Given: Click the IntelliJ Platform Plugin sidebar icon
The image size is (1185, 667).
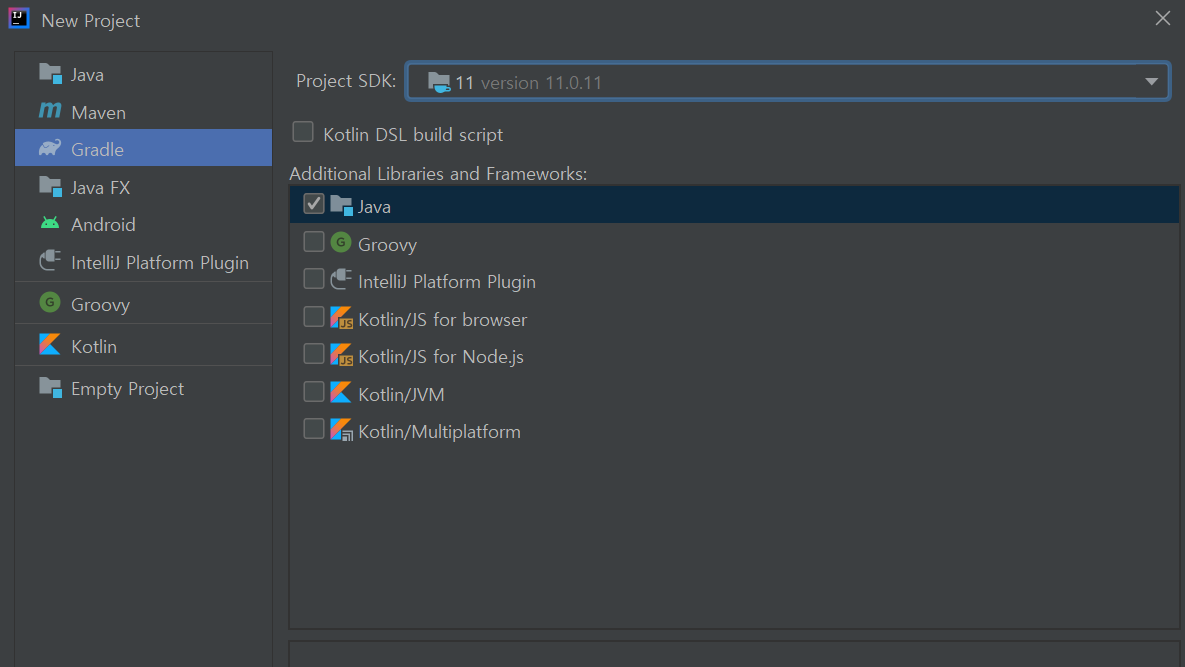Looking at the screenshot, I should [50, 261].
